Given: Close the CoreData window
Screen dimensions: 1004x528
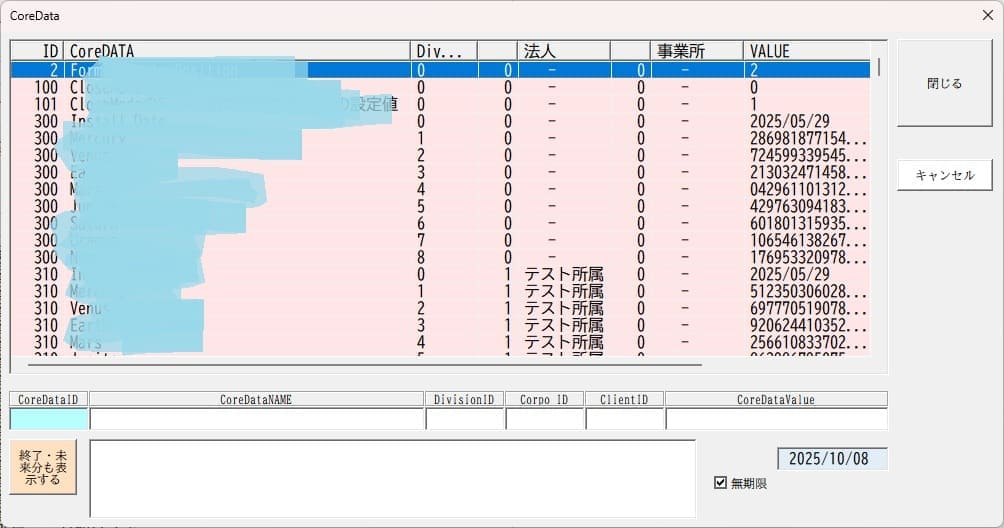Looking at the screenshot, I should [x=985, y=16].
